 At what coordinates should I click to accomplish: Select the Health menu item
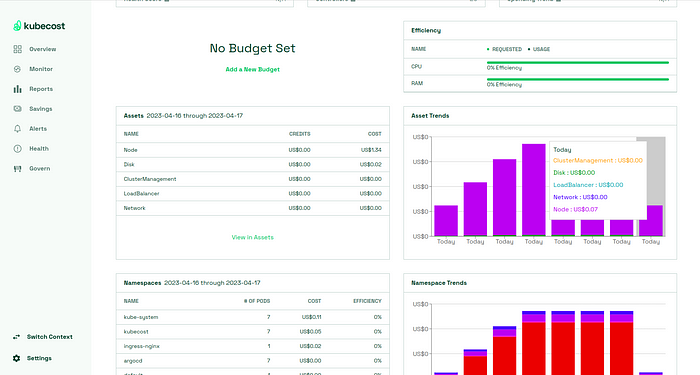click(39, 149)
